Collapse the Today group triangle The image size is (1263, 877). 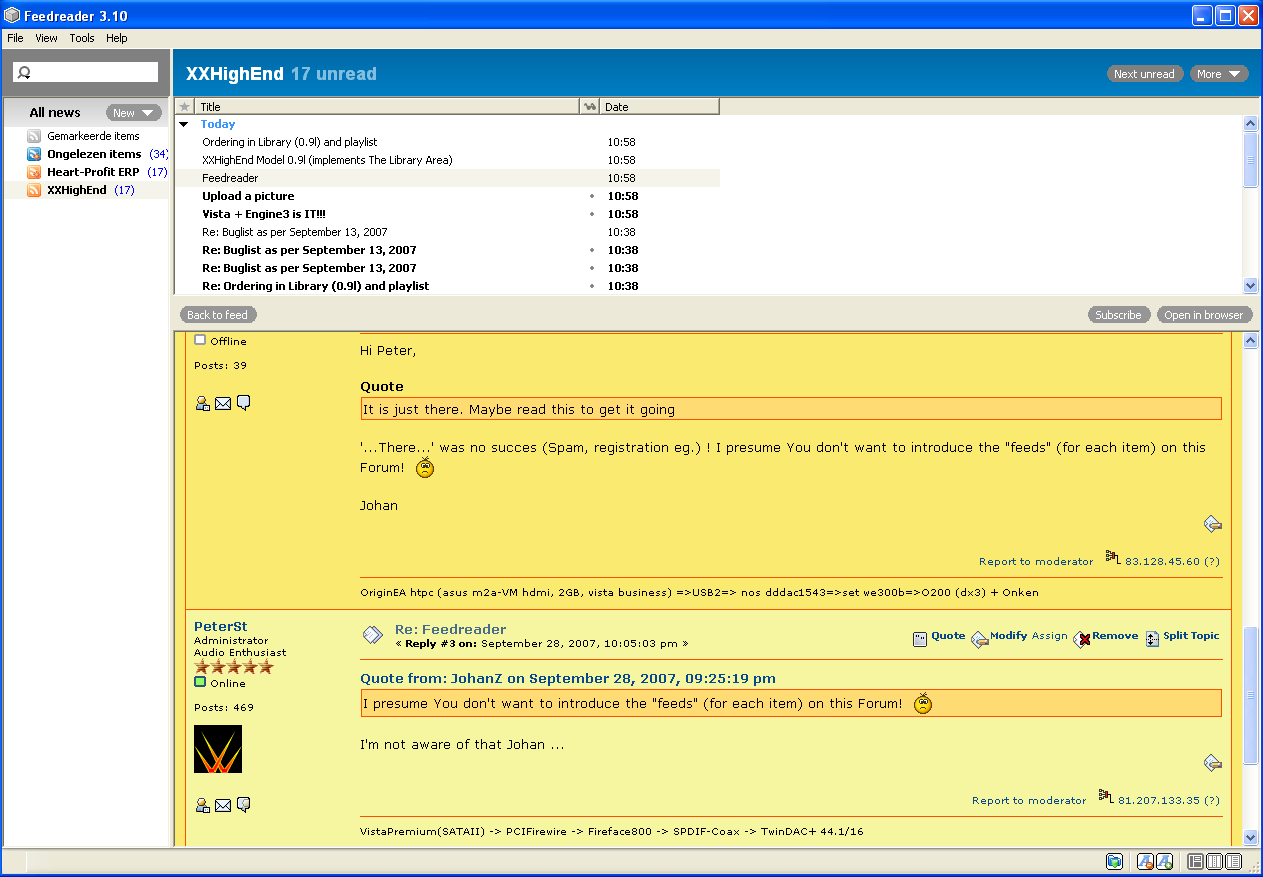tap(184, 125)
